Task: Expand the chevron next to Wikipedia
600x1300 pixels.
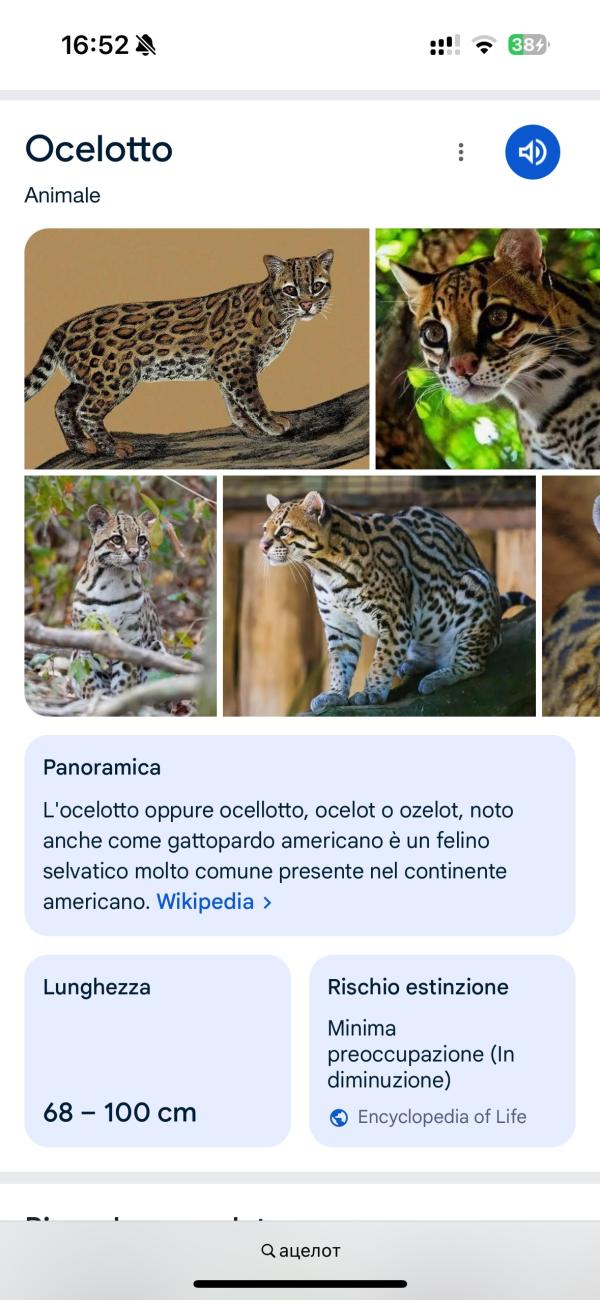Action: [x=267, y=902]
